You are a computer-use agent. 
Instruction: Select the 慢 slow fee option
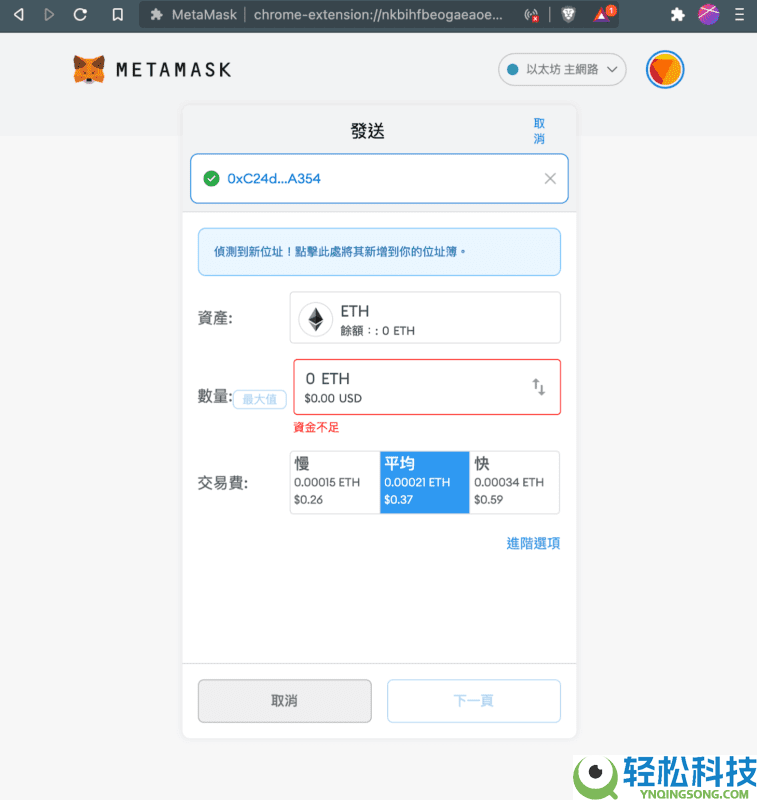tap(335, 482)
